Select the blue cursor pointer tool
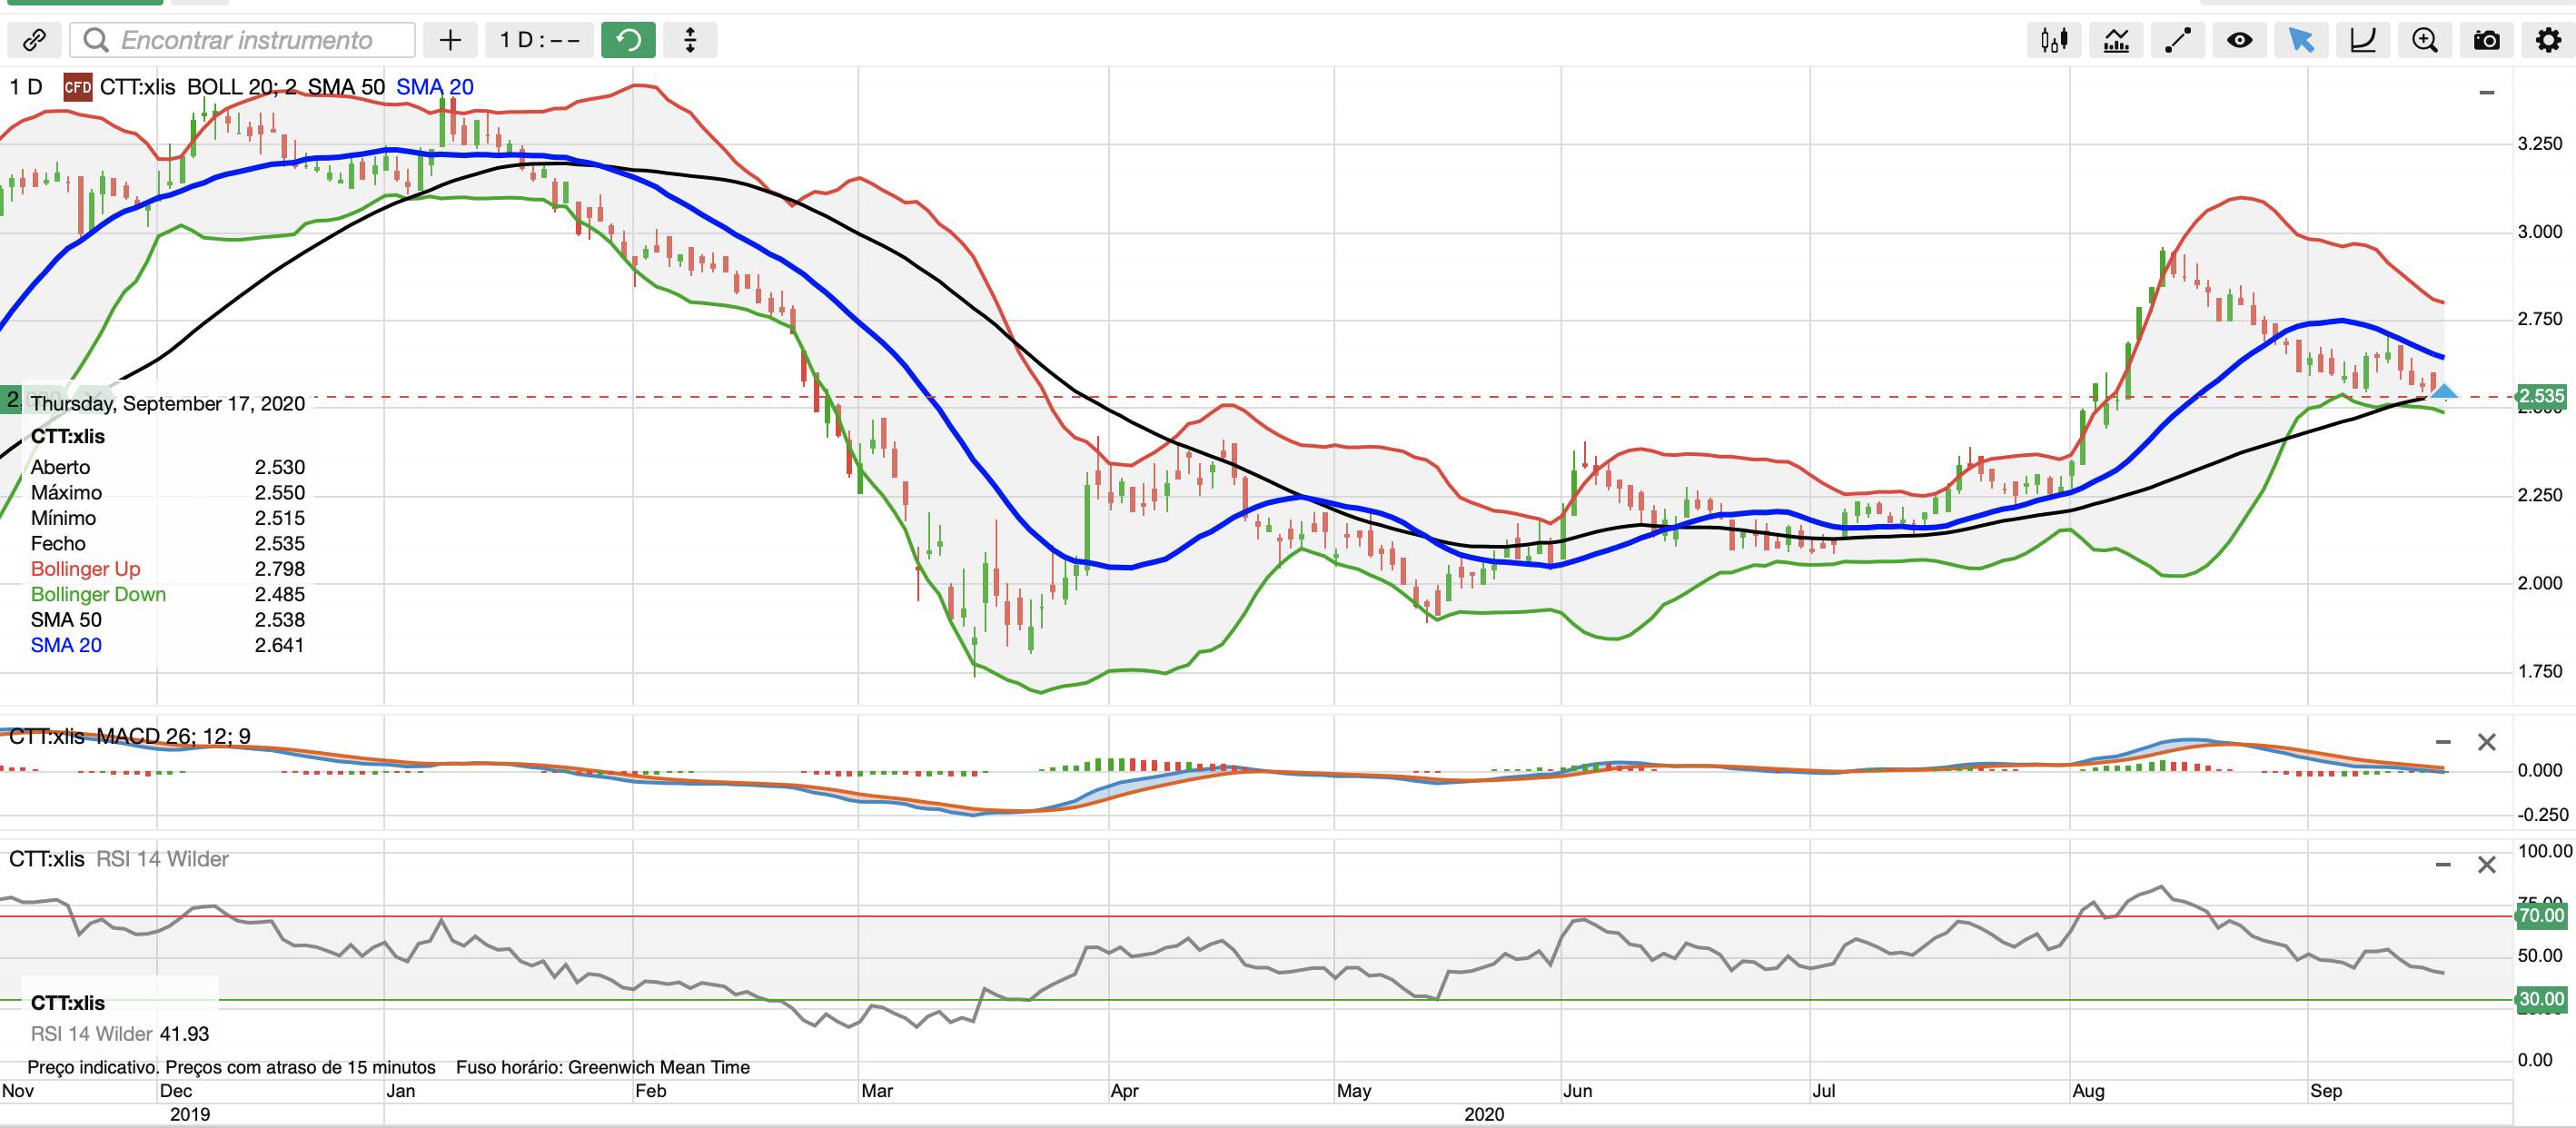This screenshot has height=1128, width=2576. pos(2301,40)
